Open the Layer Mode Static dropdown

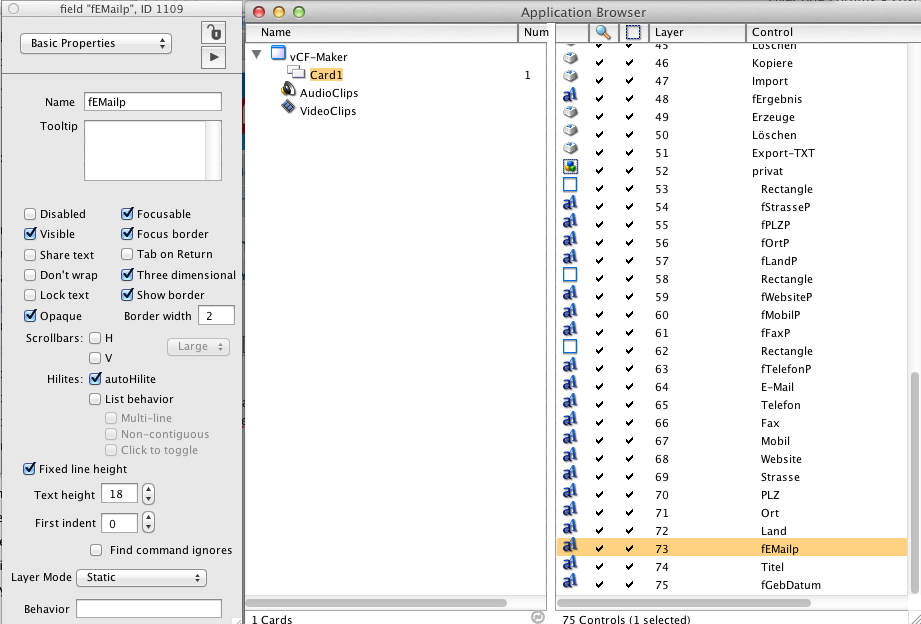(x=141, y=577)
